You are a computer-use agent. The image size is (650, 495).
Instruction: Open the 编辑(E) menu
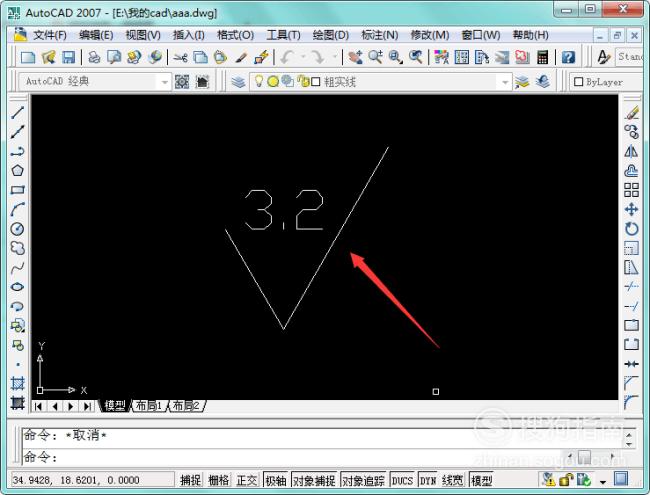pyautogui.click(x=96, y=35)
